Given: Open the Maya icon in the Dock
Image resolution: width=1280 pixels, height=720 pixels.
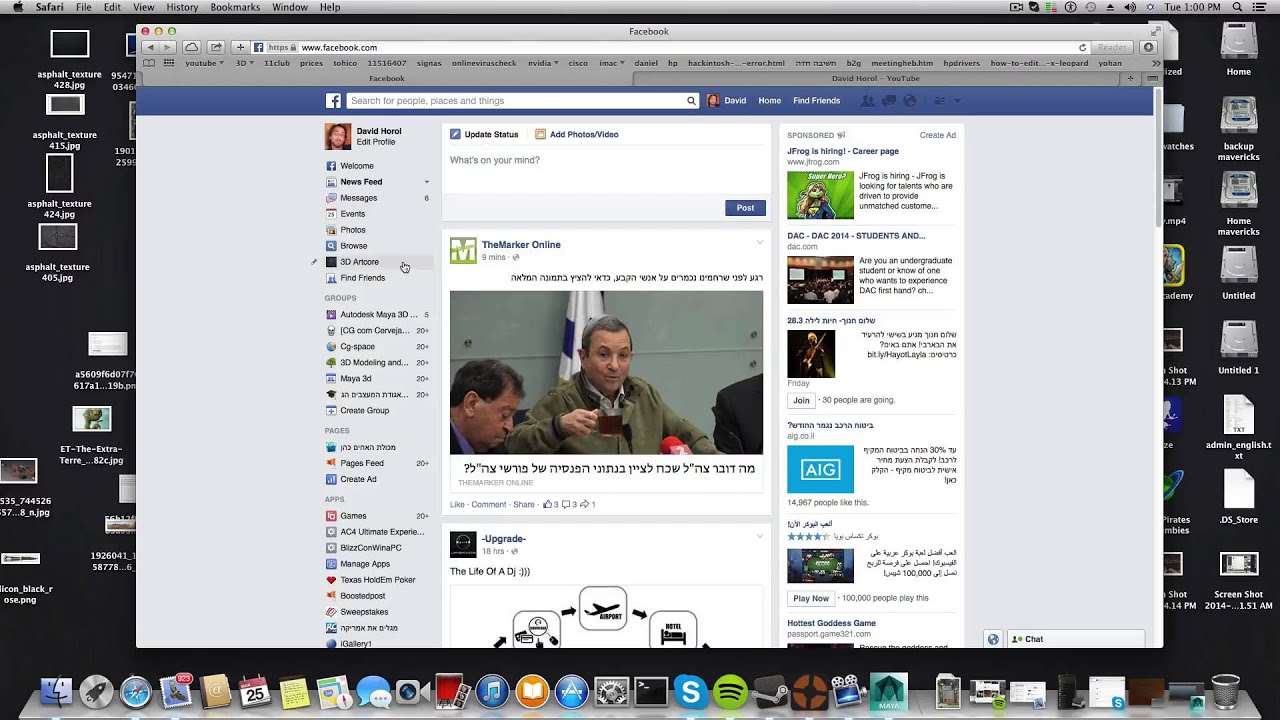Looking at the screenshot, I should tap(887, 691).
